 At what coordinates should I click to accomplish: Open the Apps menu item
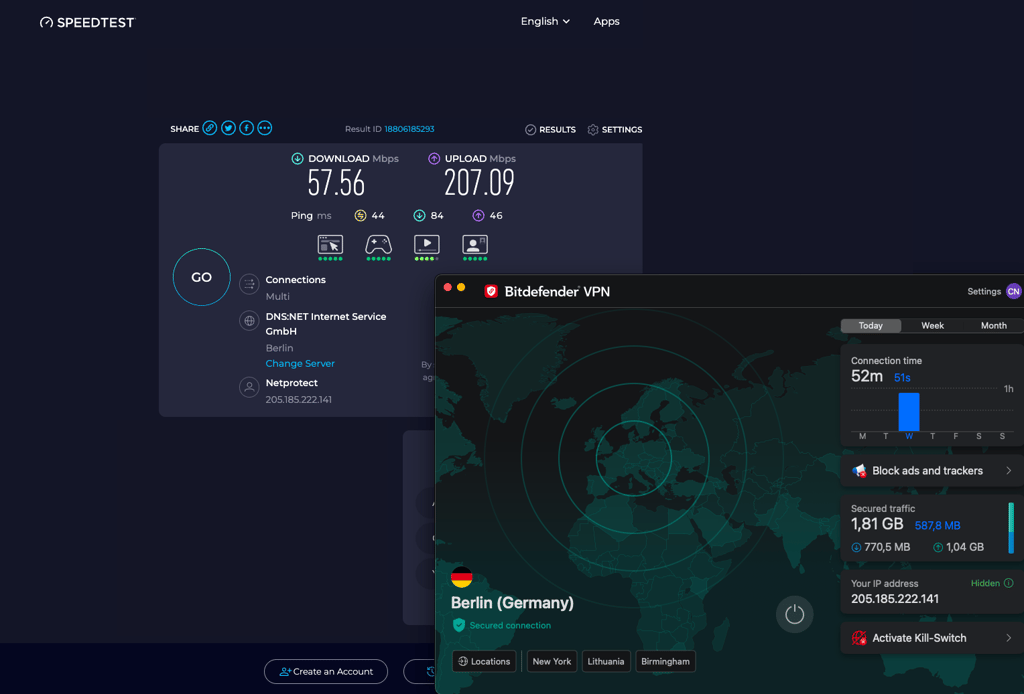[x=606, y=22]
